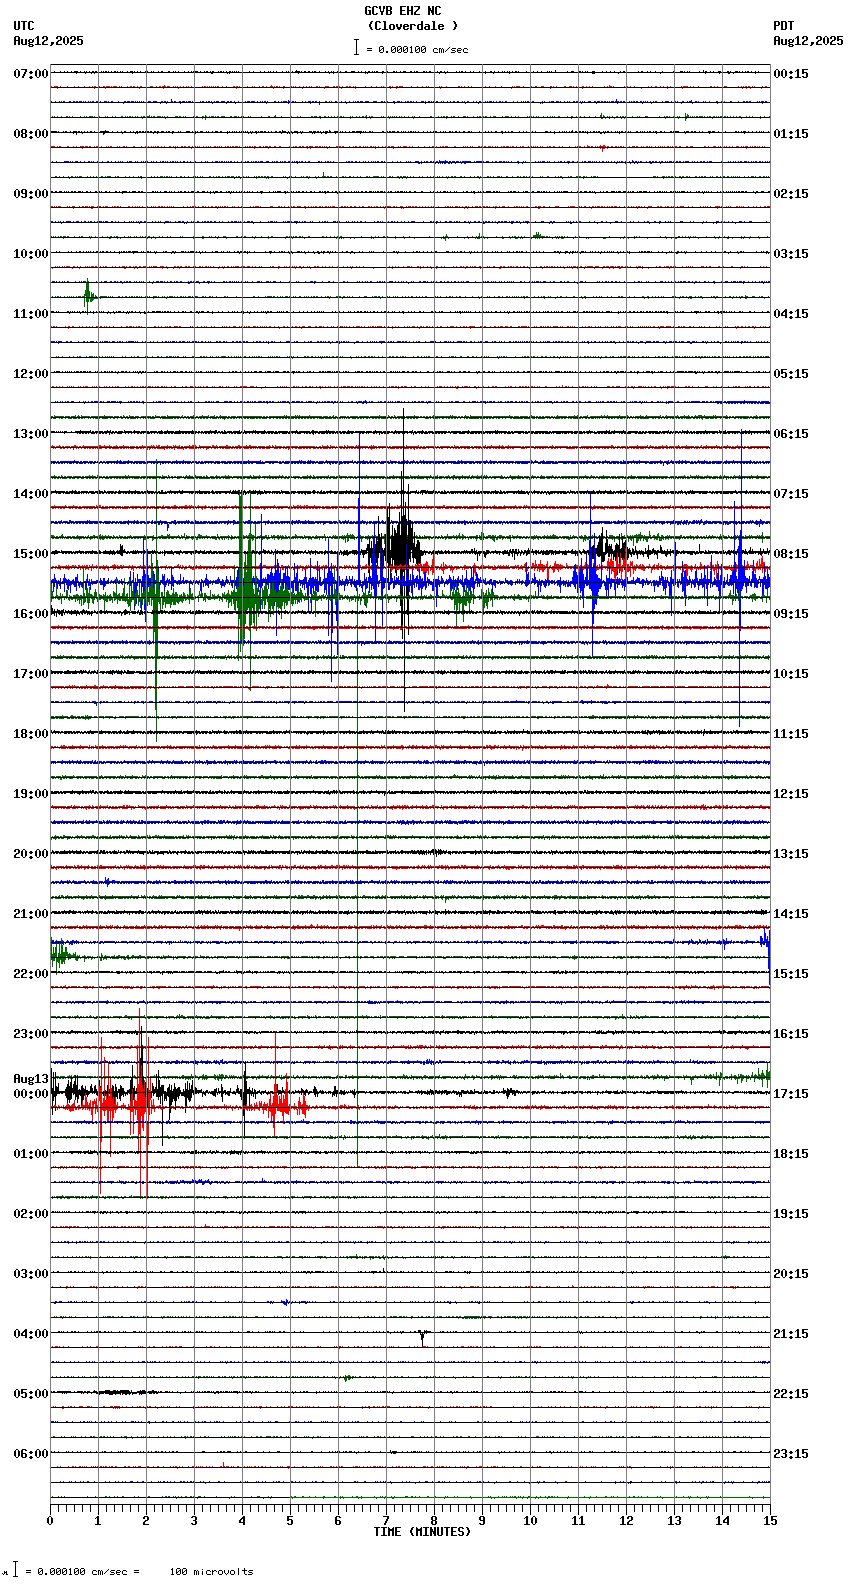The image size is (850, 1584).
Task: Click the 08:00 UTC row label
Action: [30, 134]
